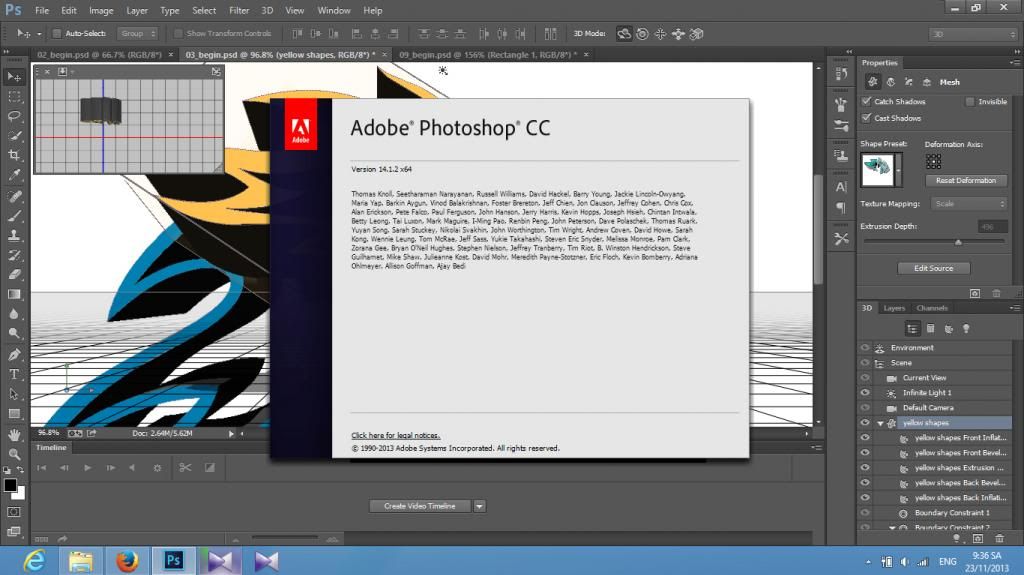Viewport: 1024px width, 575px height.
Task: Click the Create Video Timeline button
Action: click(x=420, y=506)
